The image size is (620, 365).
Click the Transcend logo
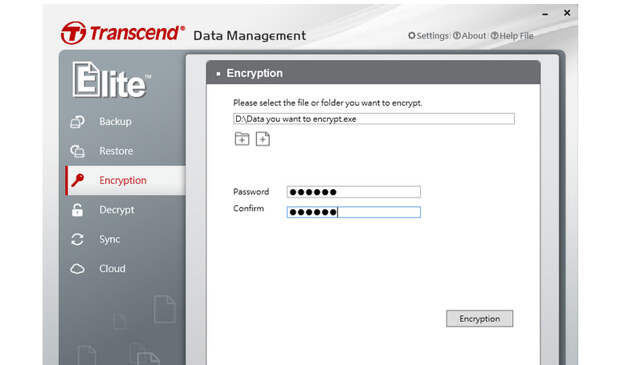(x=123, y=33)
